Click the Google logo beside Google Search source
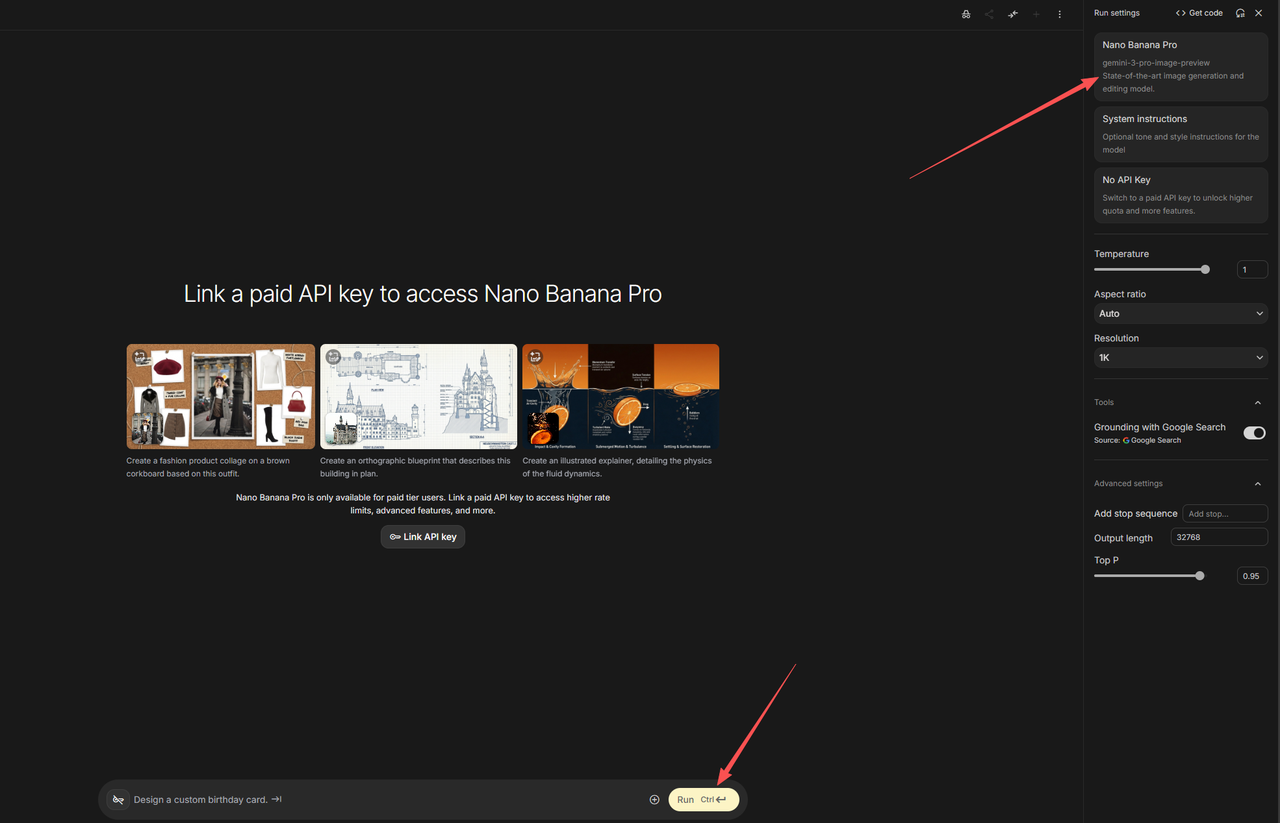The image size is (1280, 823). [1126, 440]
